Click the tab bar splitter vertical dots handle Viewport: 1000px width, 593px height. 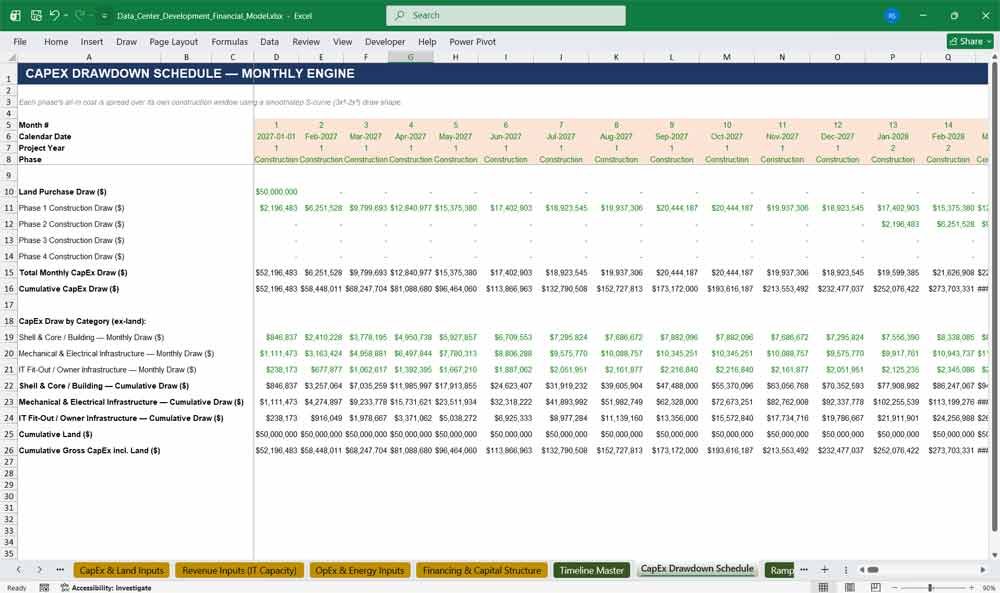pos(846,570)
